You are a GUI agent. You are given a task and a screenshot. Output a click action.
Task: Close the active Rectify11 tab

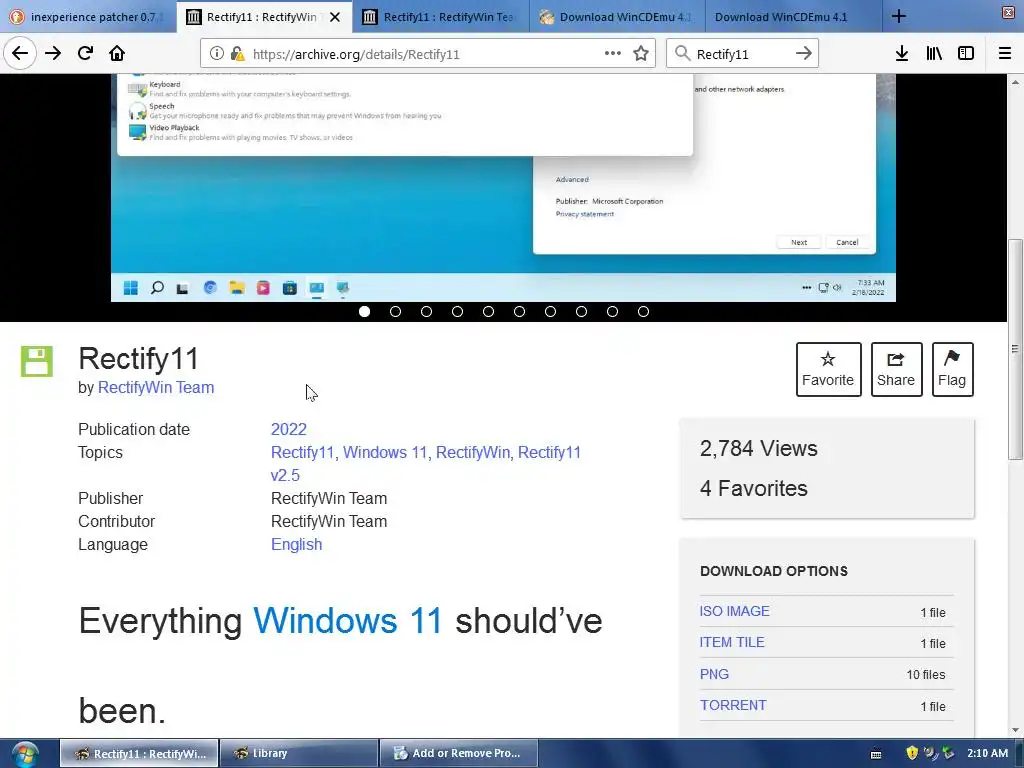coord(335,17)
